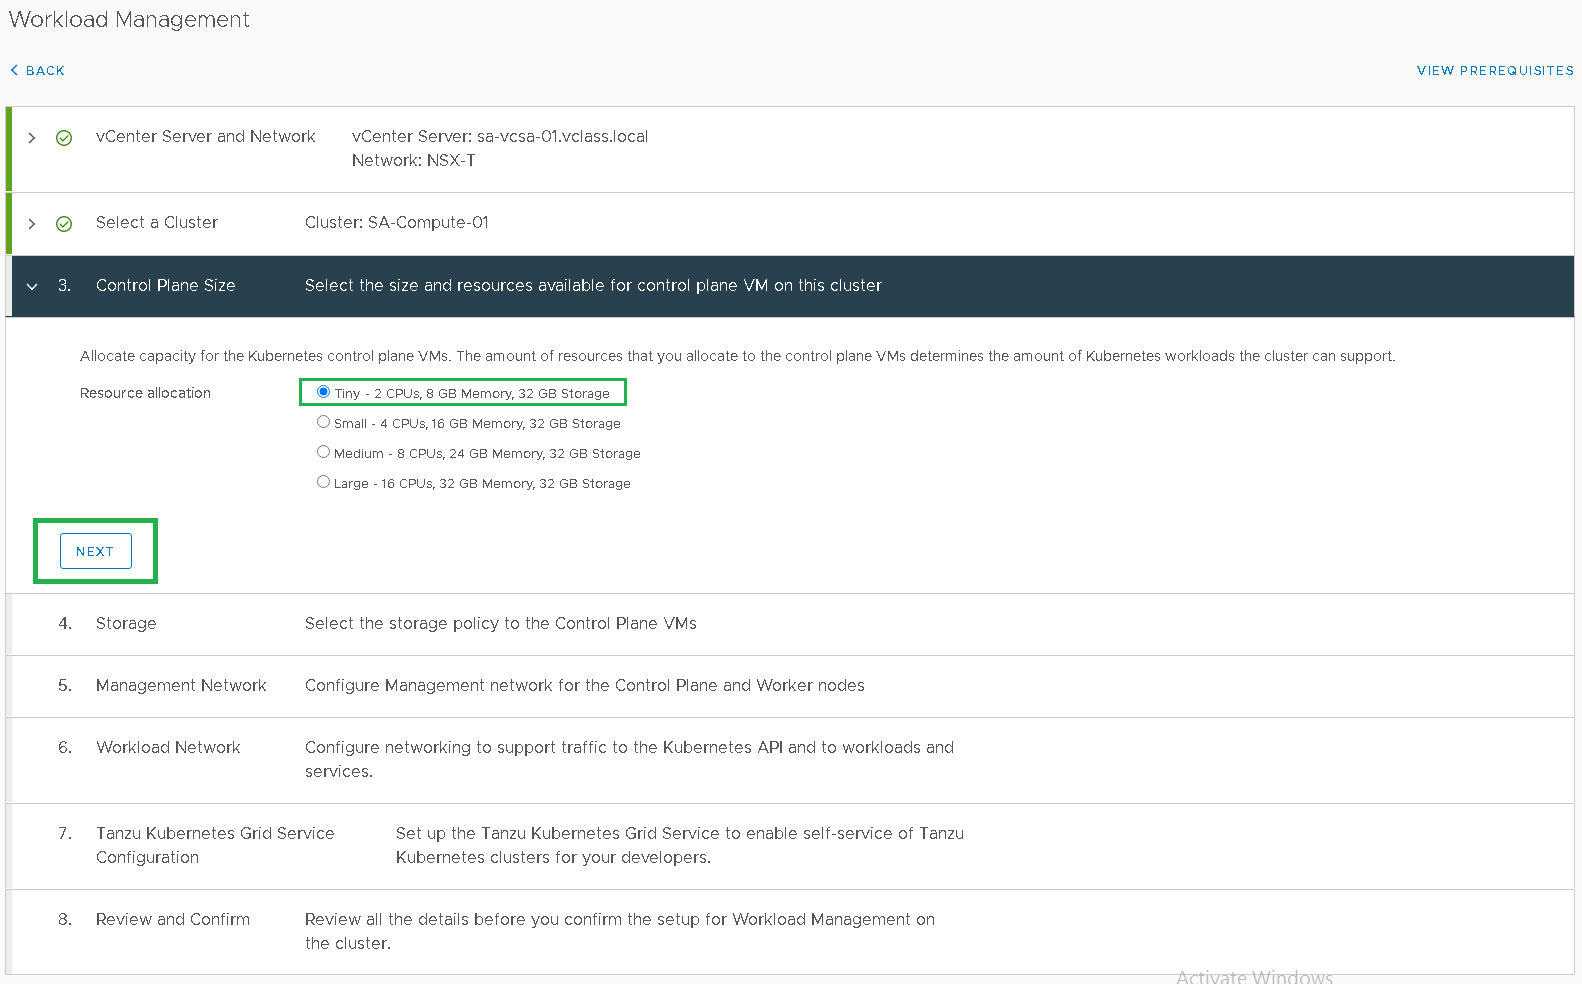Open step 8 Review and Confirm
This screenshot has height=984, width=1582.
point(173,920)
